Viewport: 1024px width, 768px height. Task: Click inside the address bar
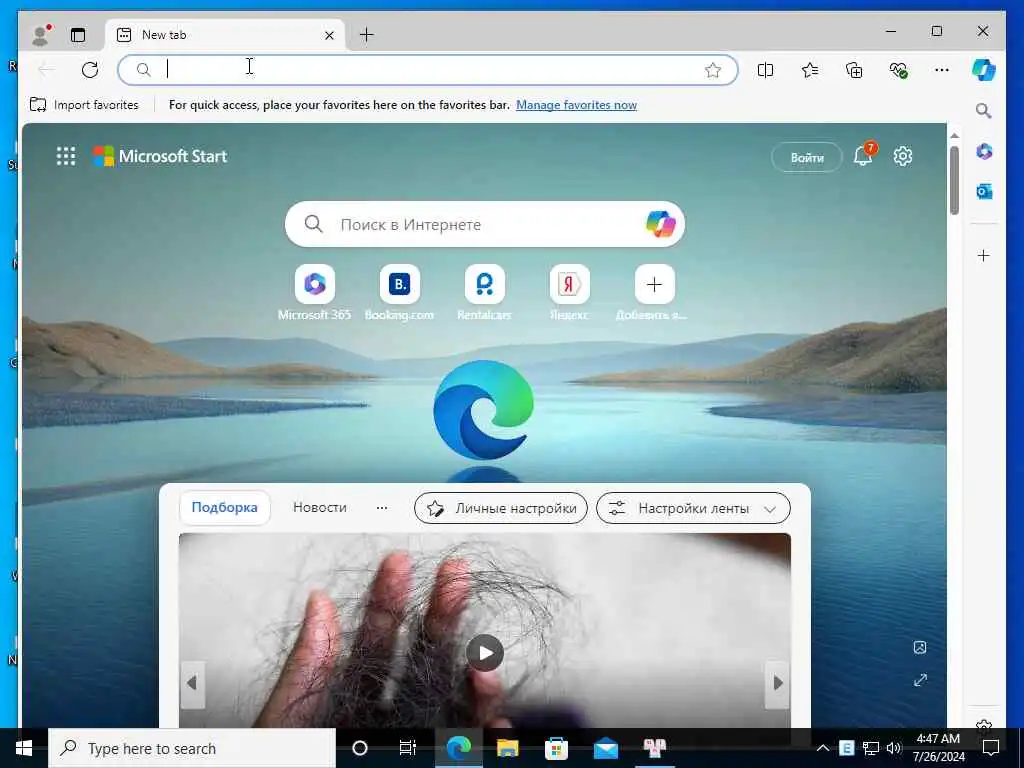point(428,70)
